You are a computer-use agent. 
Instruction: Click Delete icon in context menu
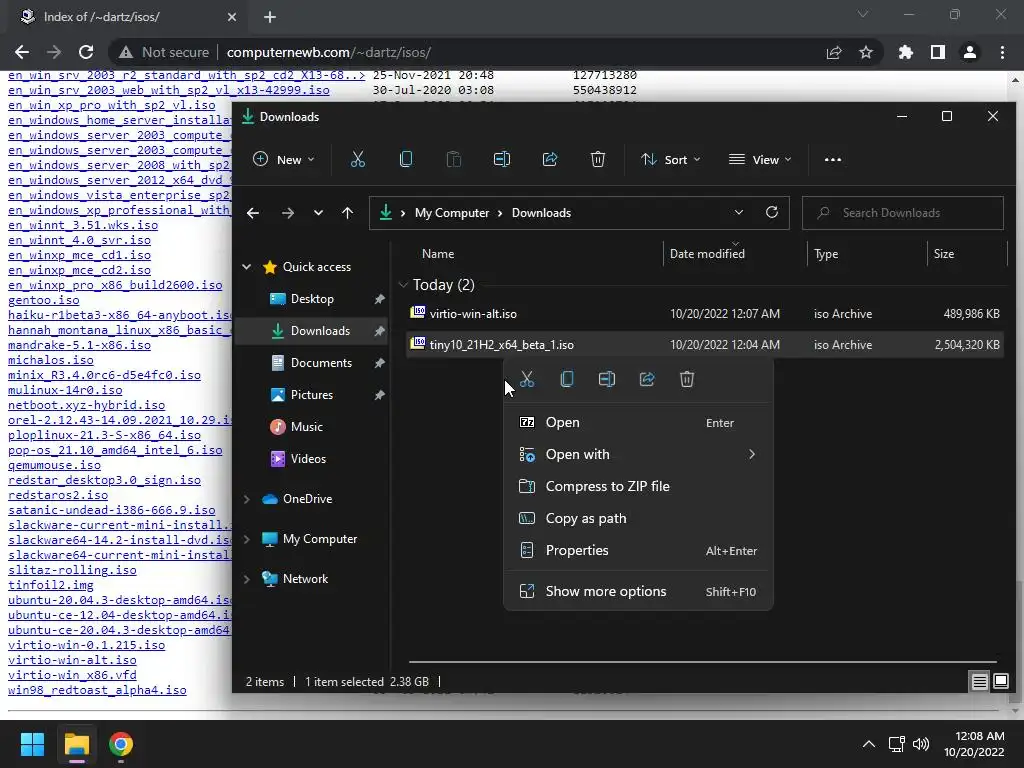[686, 379]
